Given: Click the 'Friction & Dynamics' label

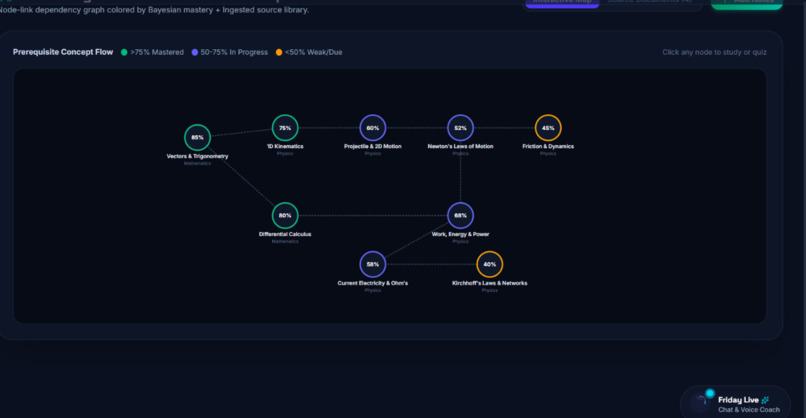Looking at the screenshot, I should 548,147.
